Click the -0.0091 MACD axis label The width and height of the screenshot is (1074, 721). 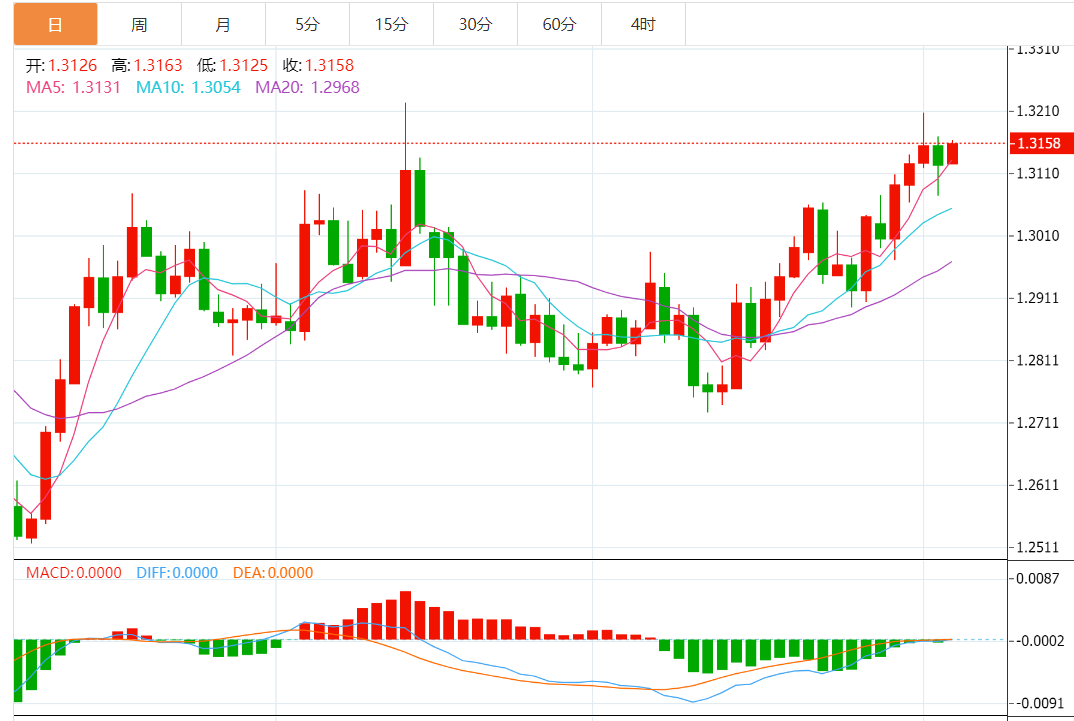click(x=1039, y=703)
